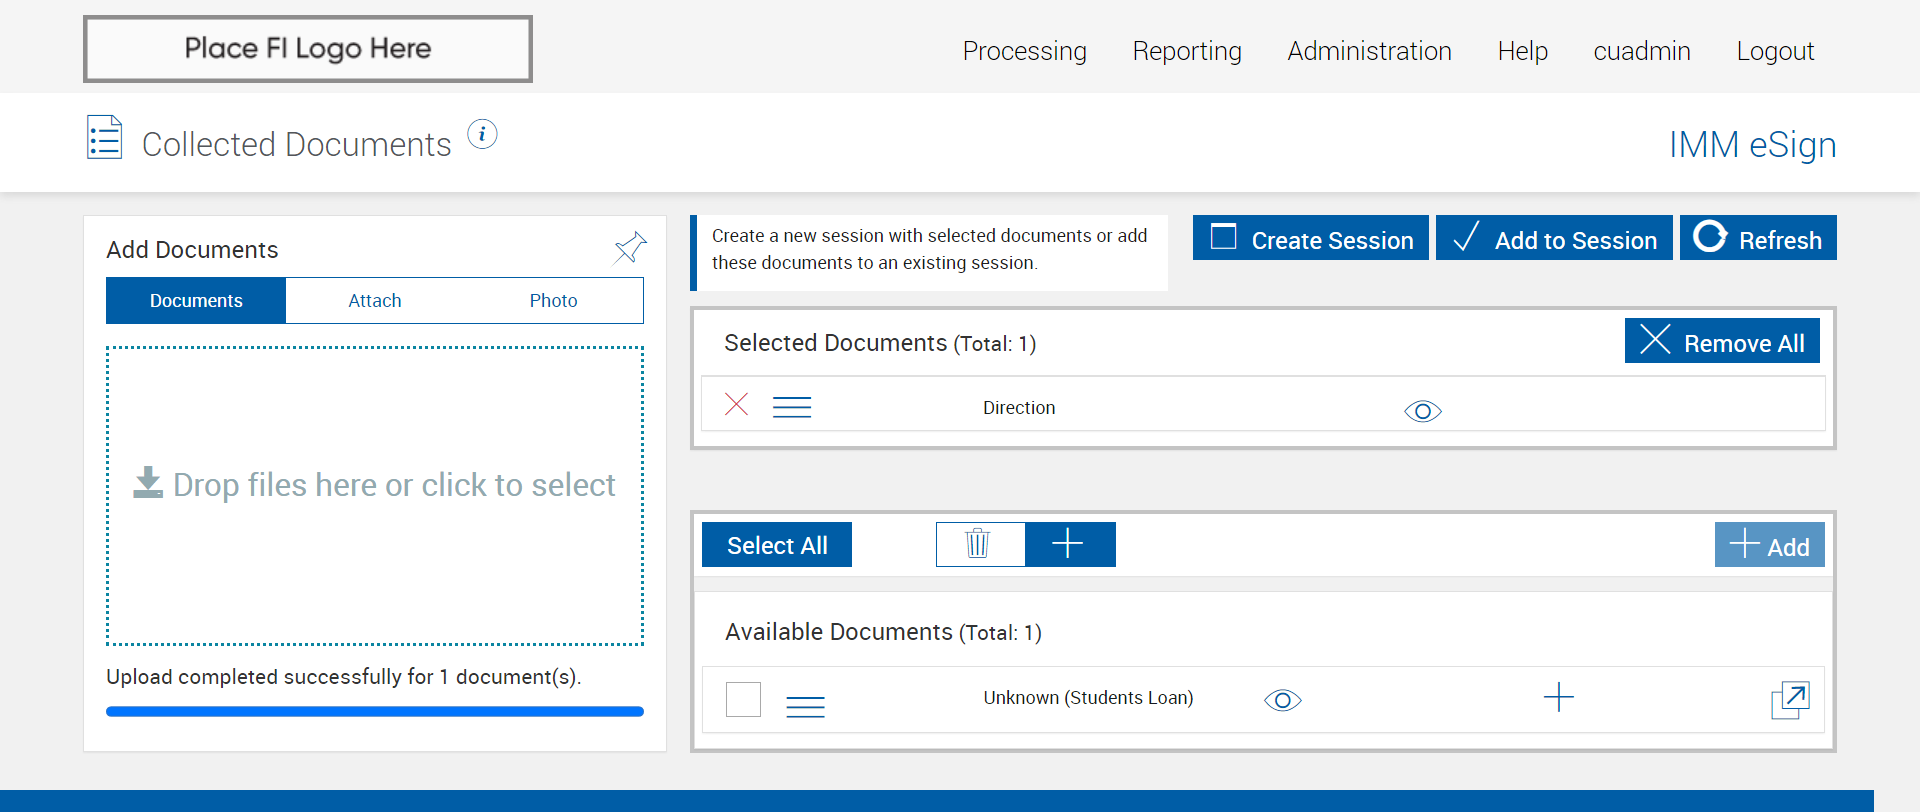Click the Remove All button

pos(1721,342)
